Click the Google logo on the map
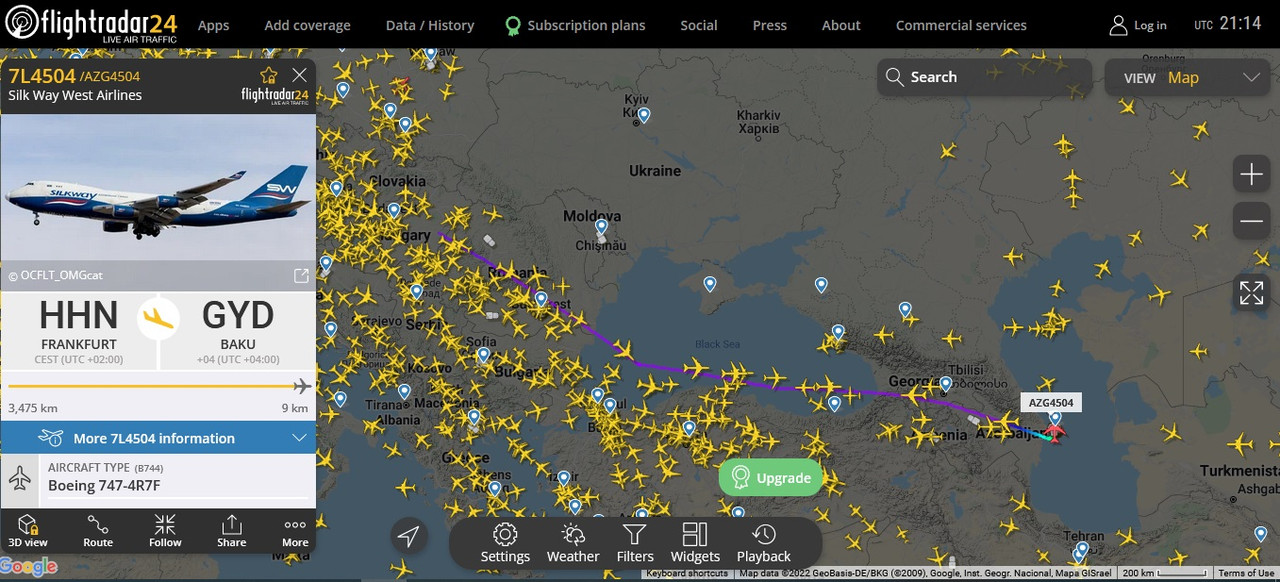The width and height of the screenshot is (1280, 582). (29, 568)
